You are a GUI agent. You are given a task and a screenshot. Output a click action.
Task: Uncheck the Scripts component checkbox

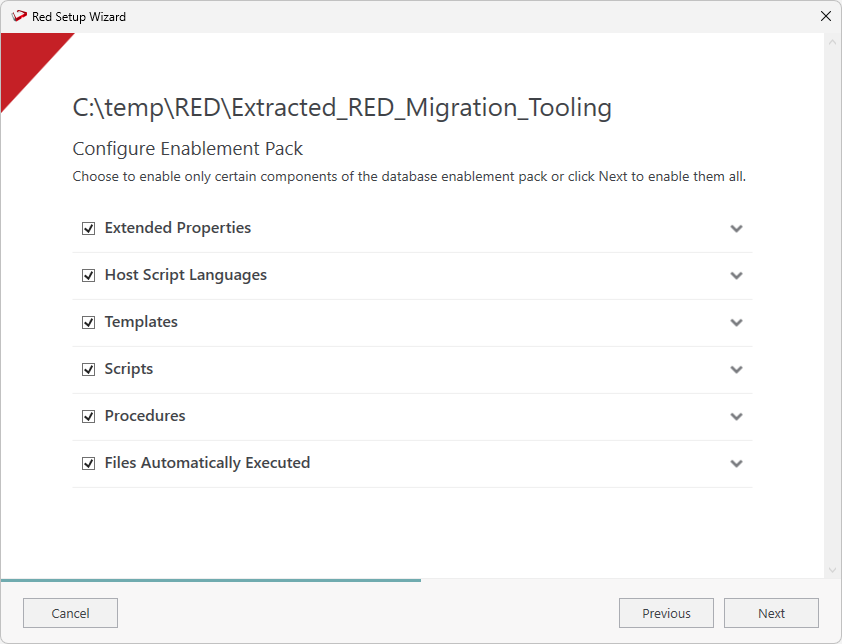88,370
